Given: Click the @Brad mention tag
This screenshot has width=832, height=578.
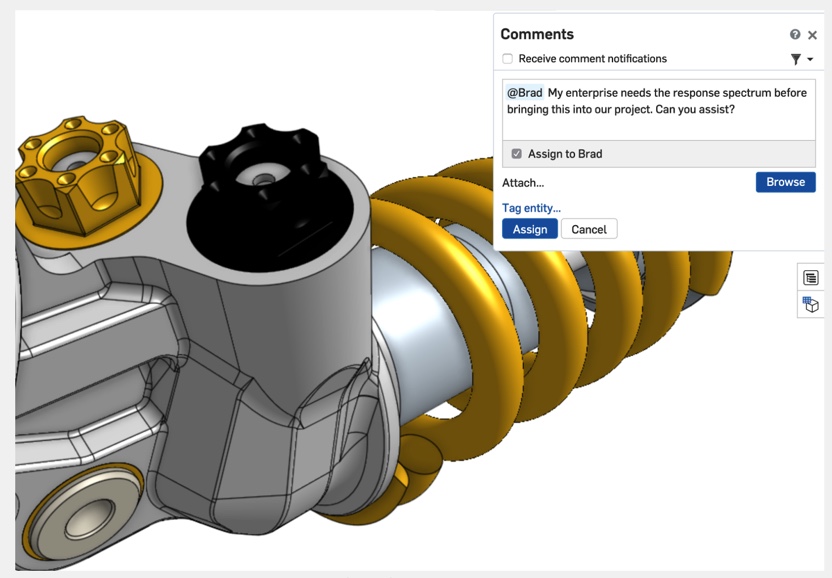Looking at the screenshot, I should coord(524,93).
